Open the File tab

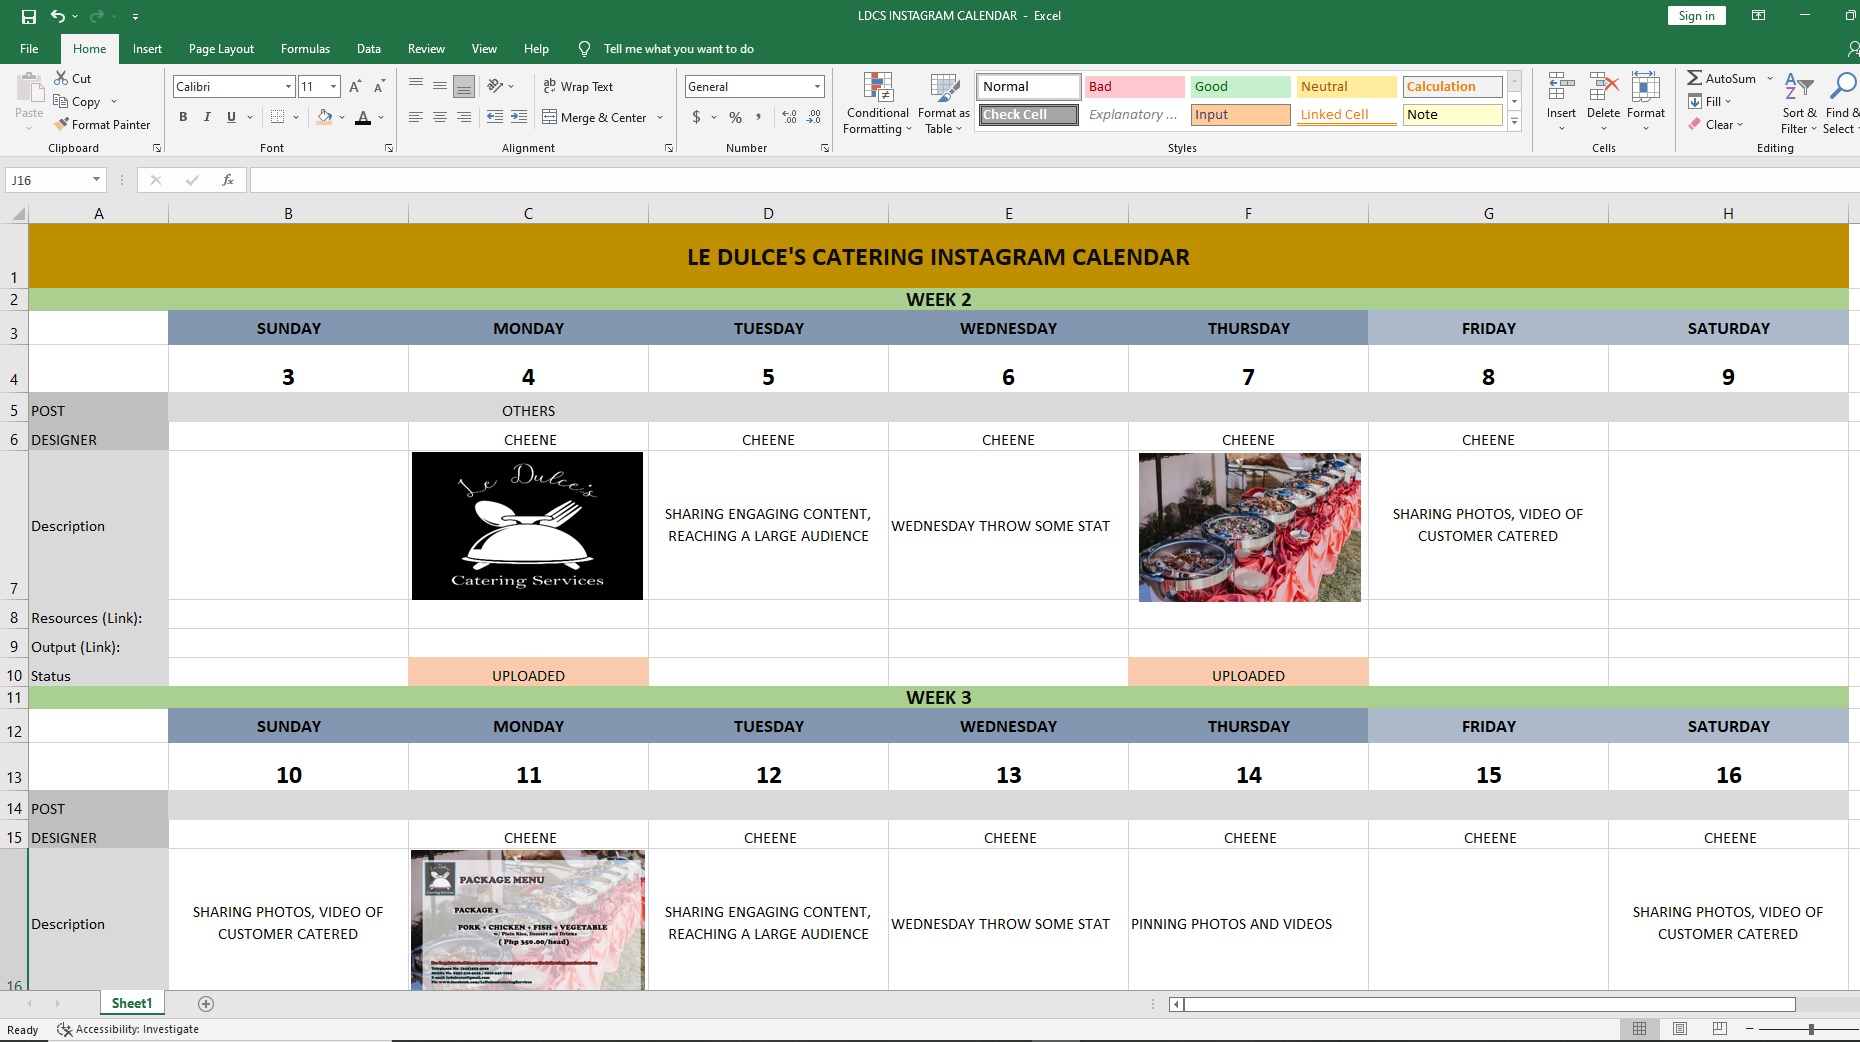coord(29,49)
